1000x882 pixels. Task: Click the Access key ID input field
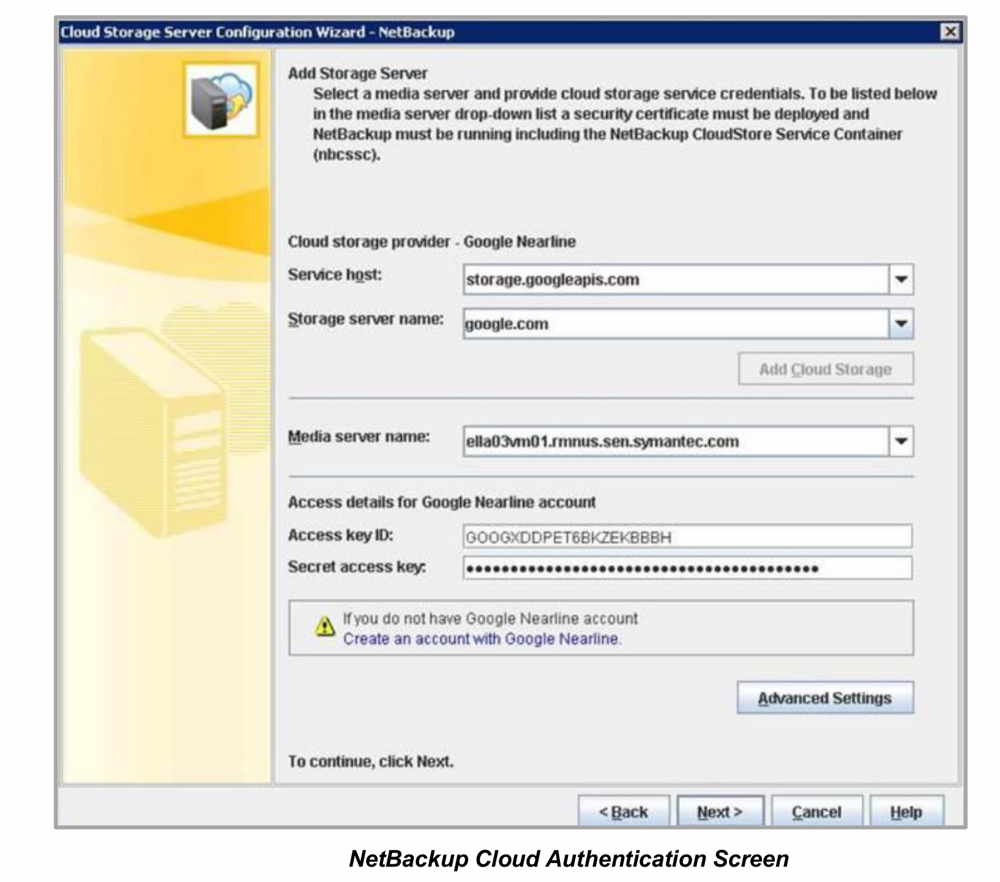tap(688, 537)
